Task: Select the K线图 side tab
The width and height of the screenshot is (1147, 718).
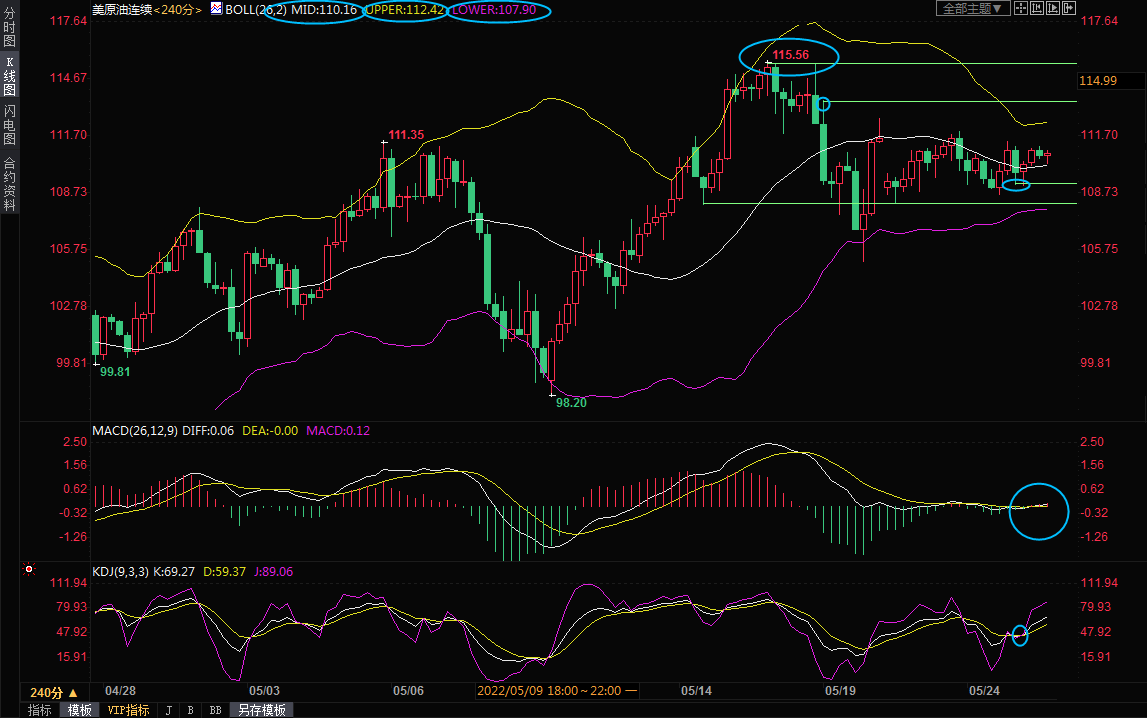Action: pos(9,76)
